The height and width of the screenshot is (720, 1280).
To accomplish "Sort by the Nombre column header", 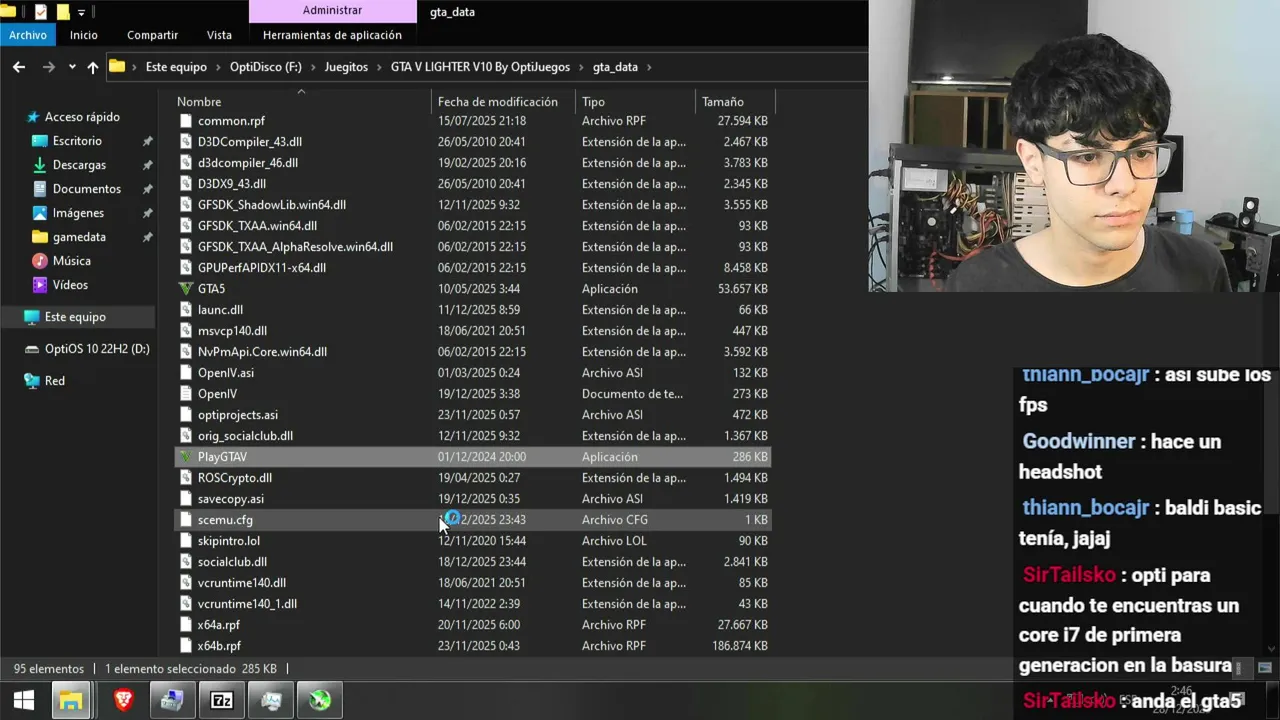I will point(199,102).
